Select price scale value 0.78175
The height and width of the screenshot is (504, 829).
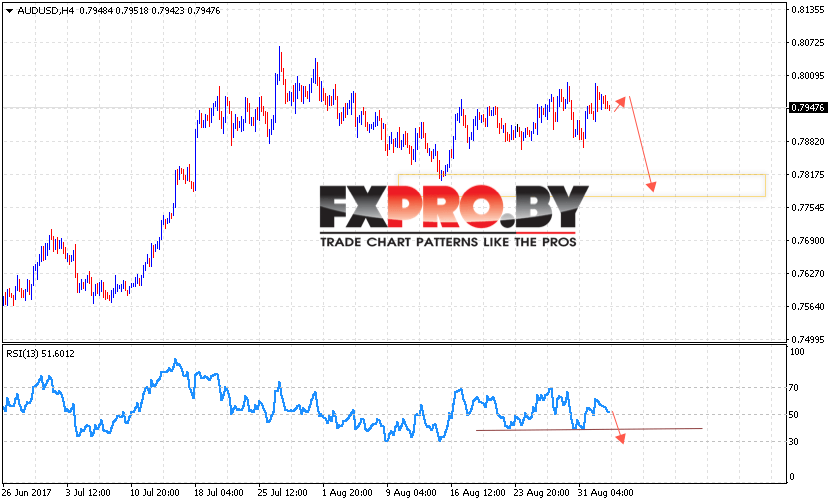tap(808, 175)
